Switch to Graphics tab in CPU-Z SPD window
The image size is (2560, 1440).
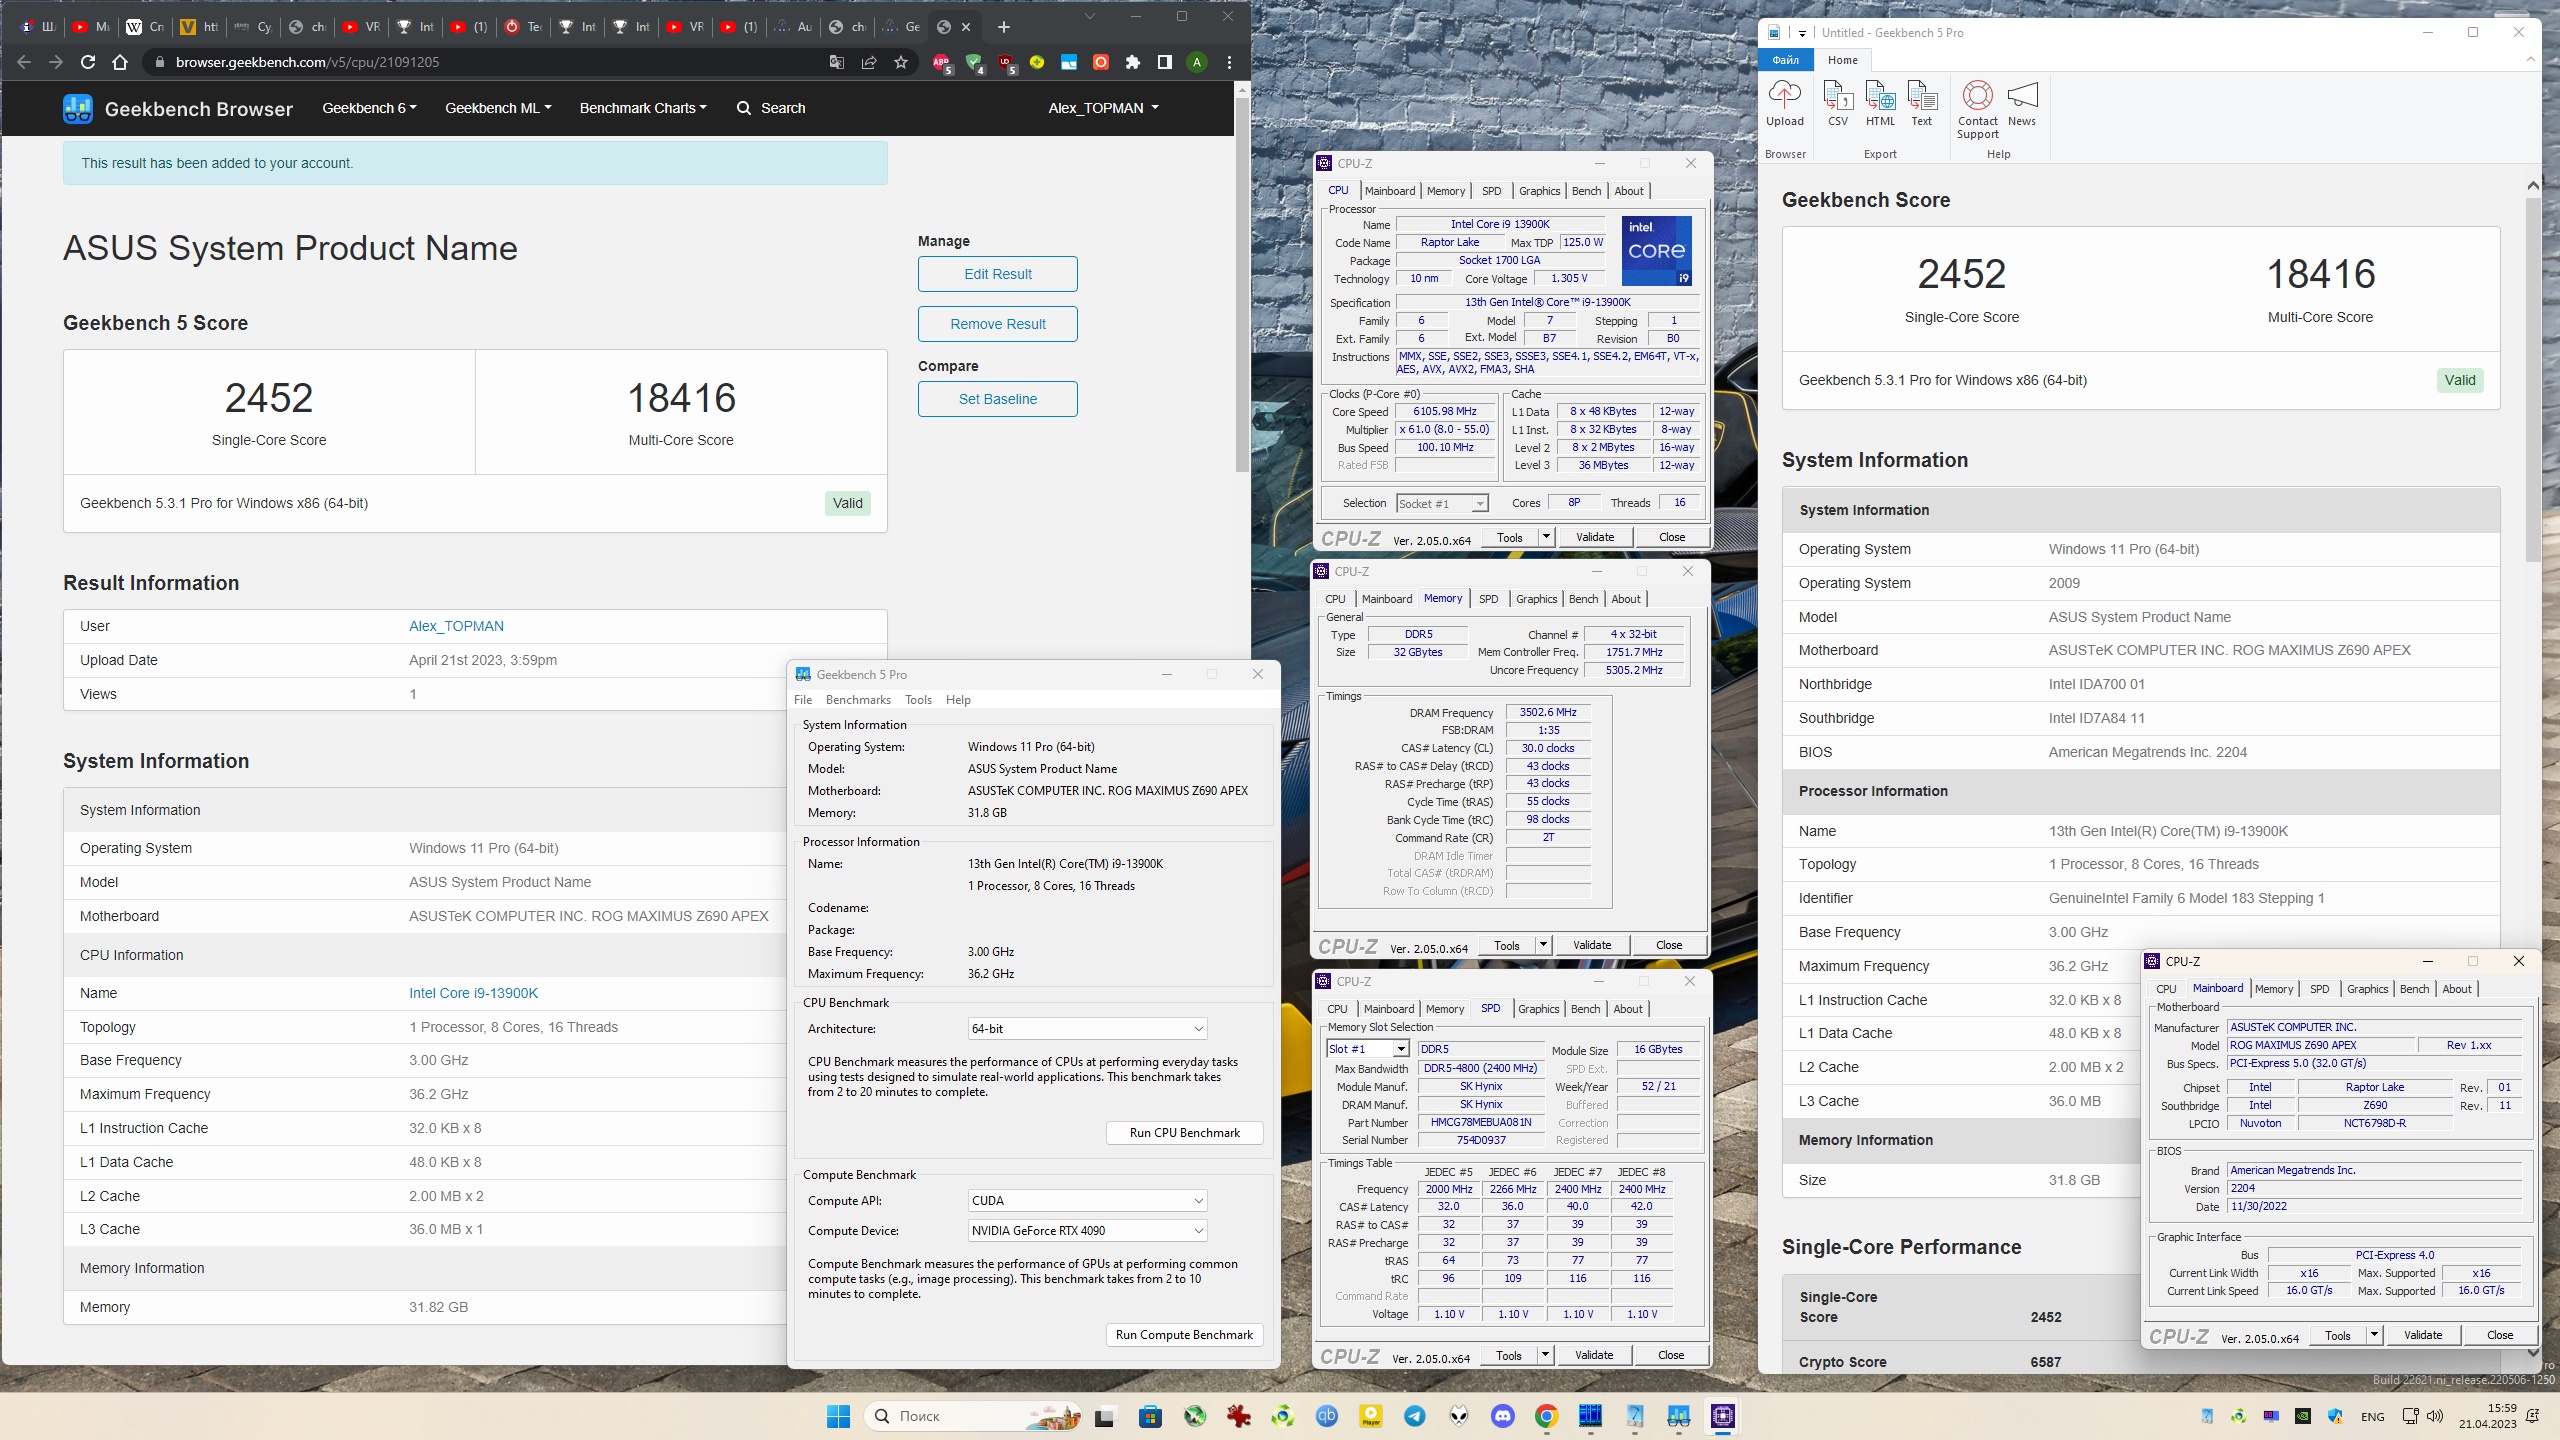pyautogui.click(x=1538, y=1009)
